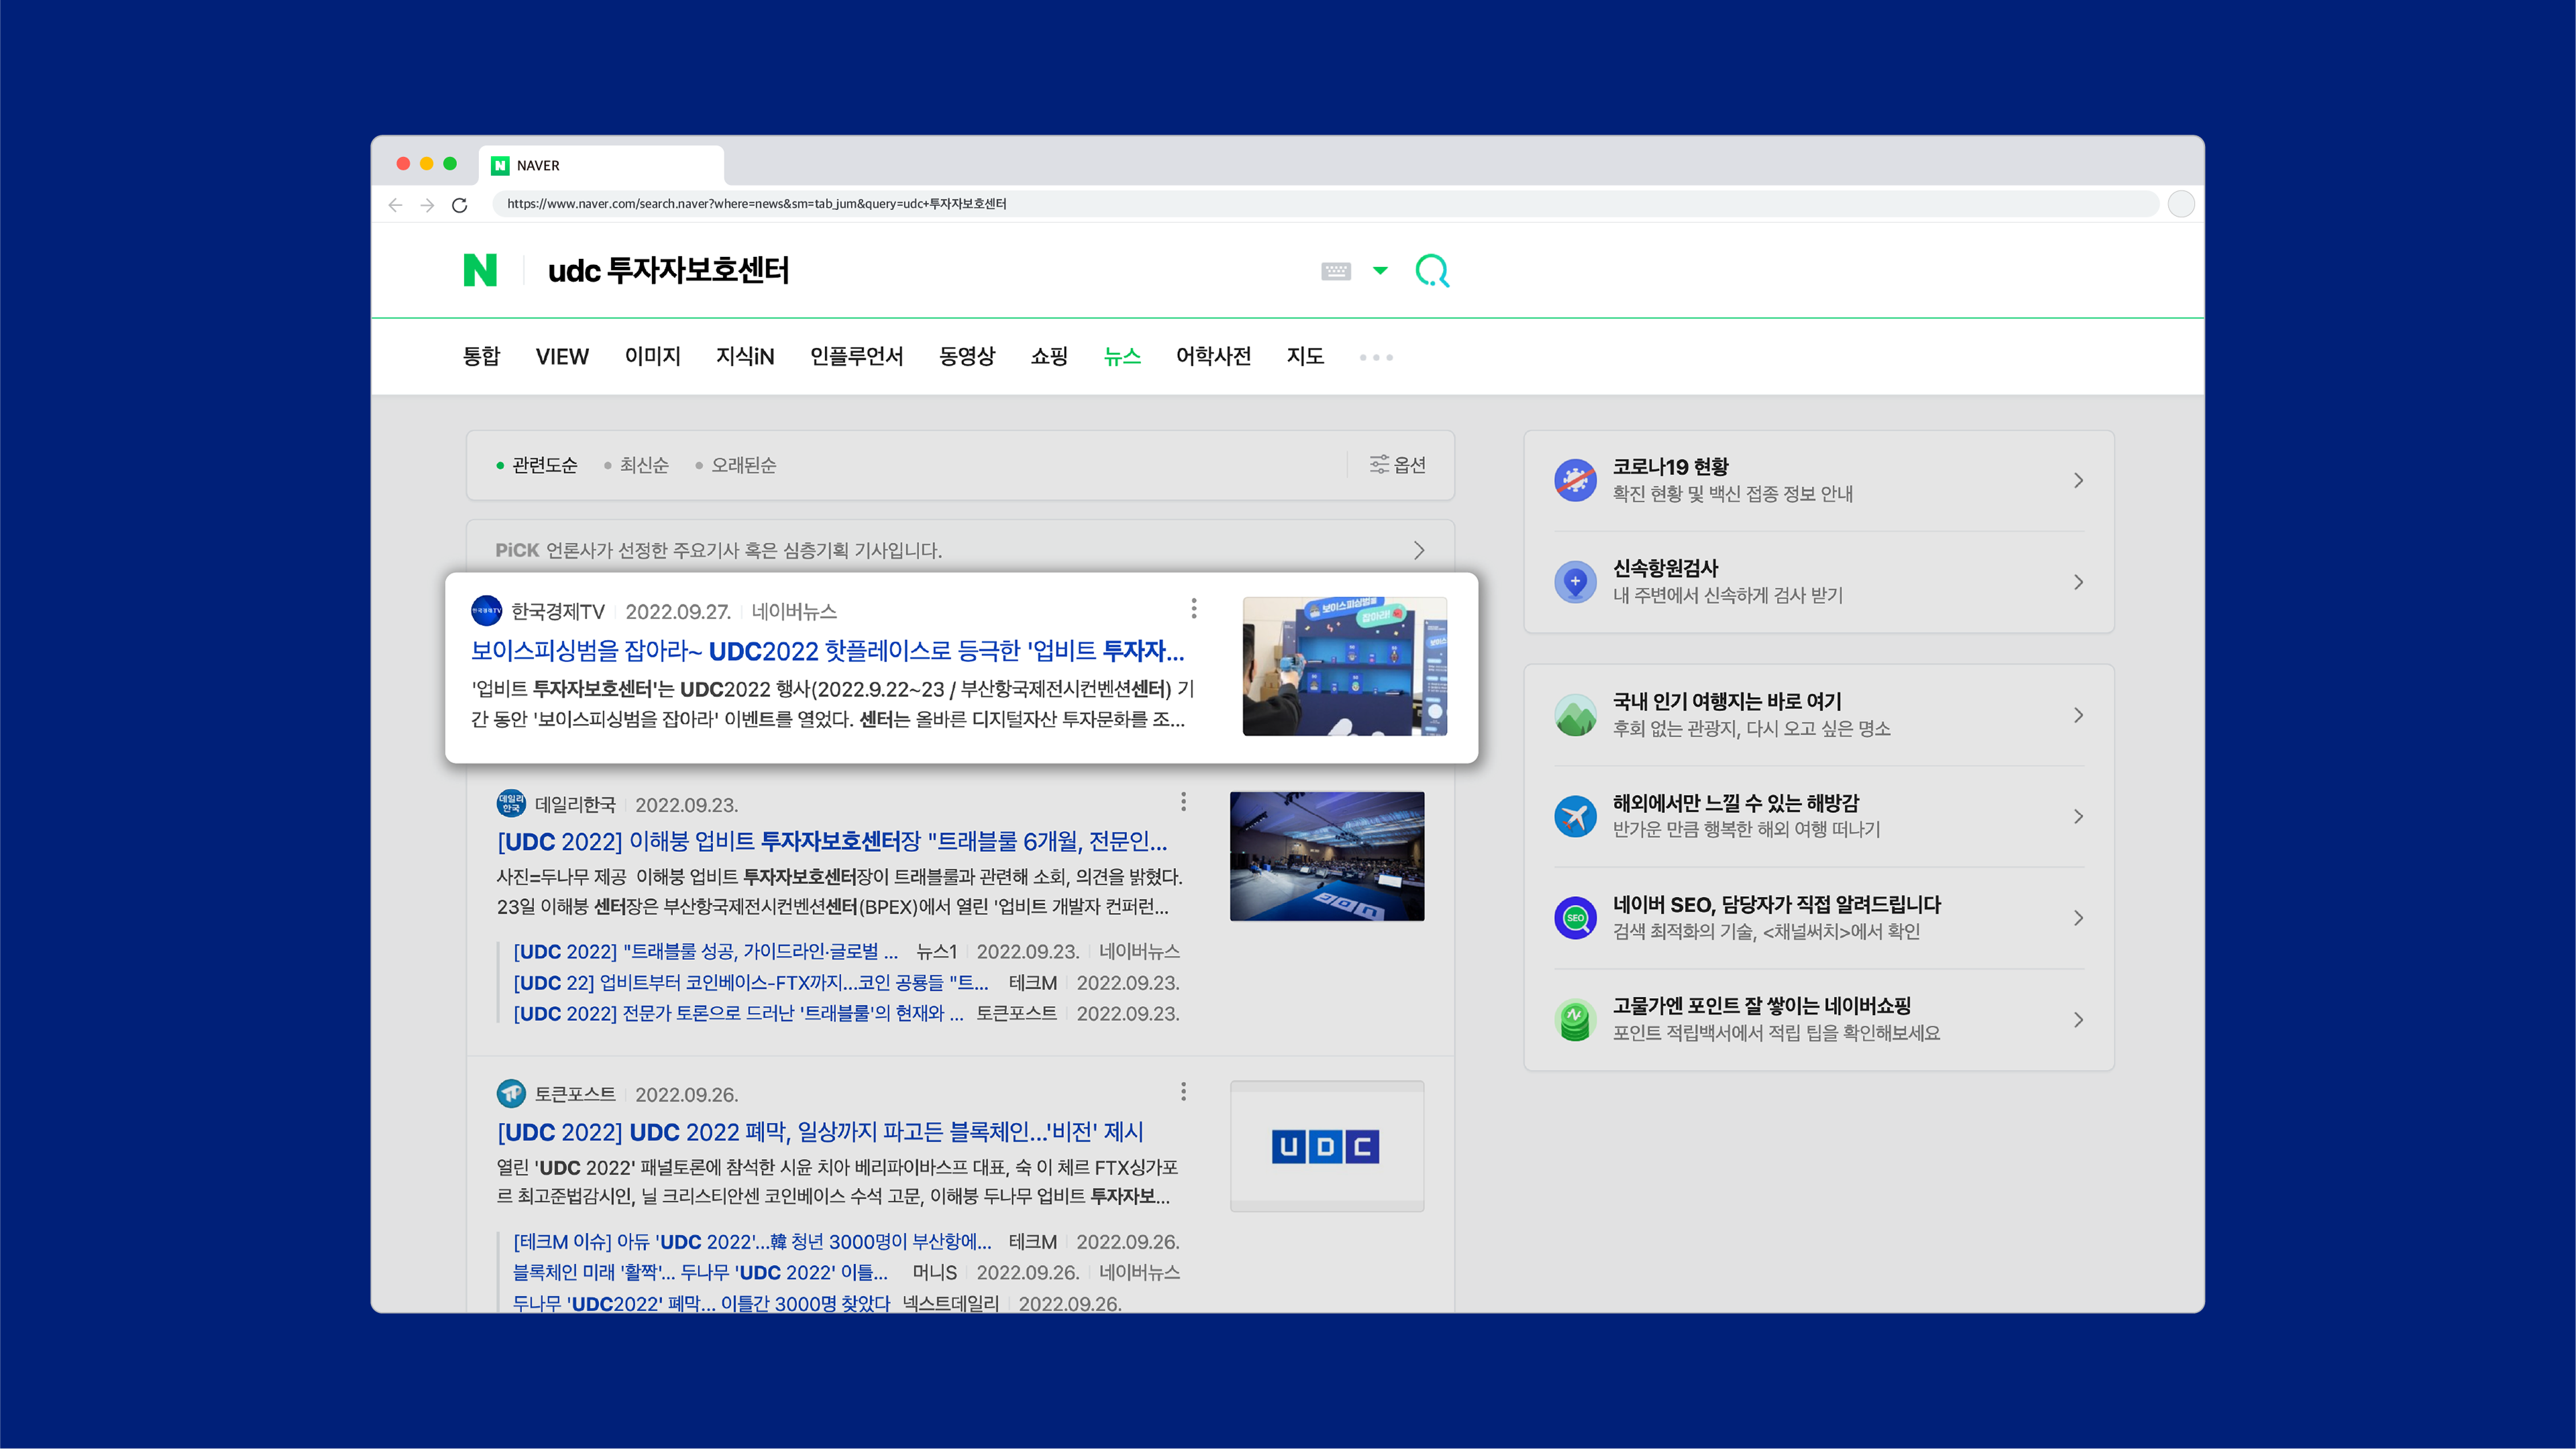Select the 뉴스 tab
This screenshot has height=1449, width=2576.
point(1122,356)
